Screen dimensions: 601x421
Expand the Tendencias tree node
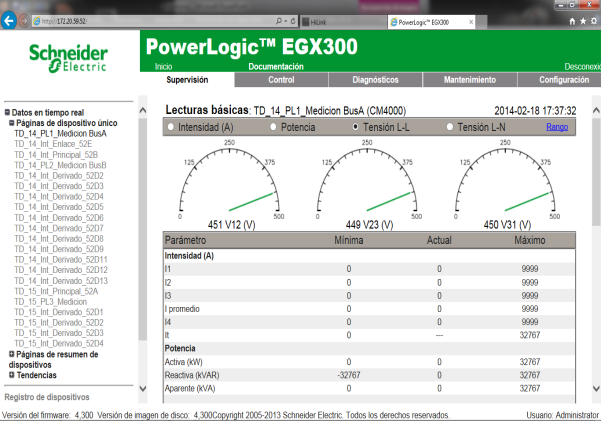tap(12, 375)
